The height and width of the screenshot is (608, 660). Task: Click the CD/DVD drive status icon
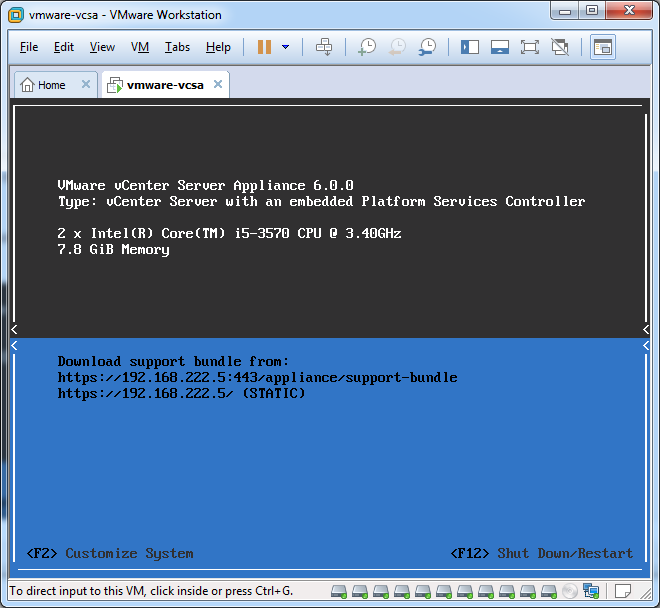(x=570, y=591)
